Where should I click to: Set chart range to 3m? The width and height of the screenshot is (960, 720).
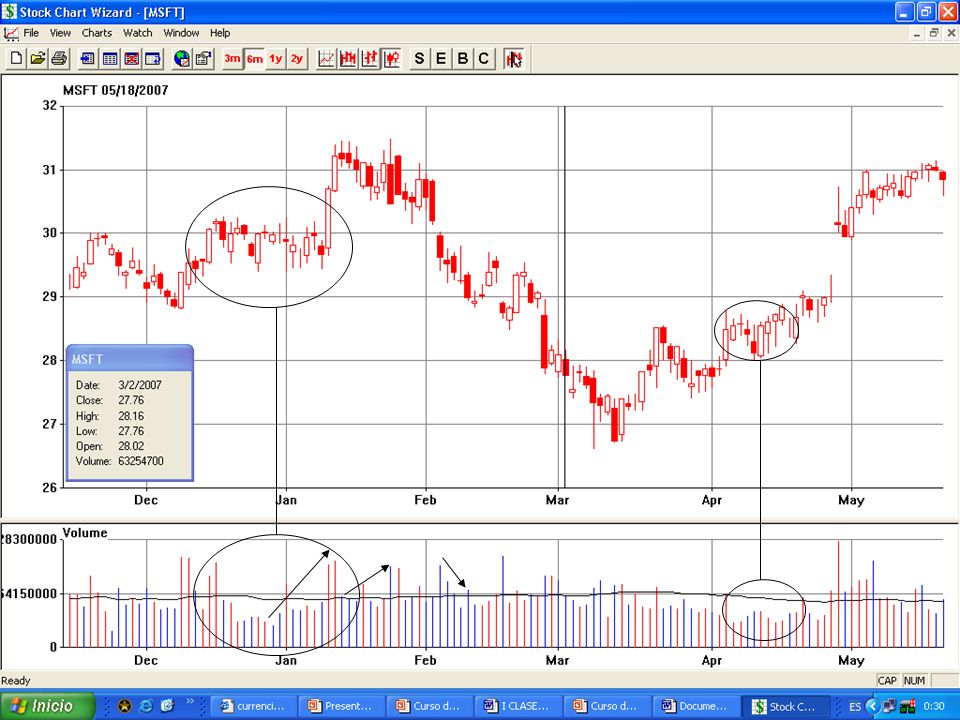pos(232,59)
